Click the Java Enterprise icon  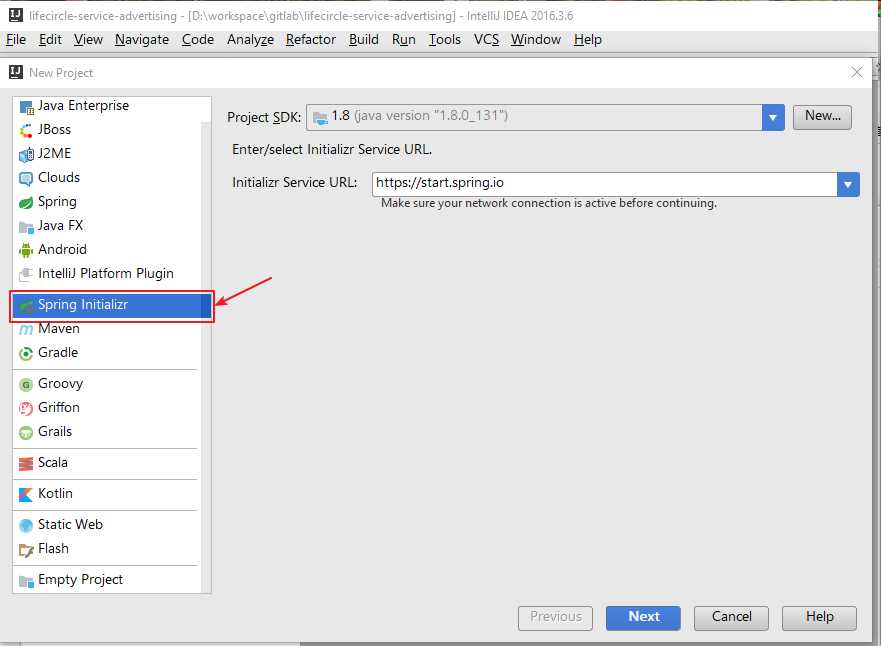point(26,107)
